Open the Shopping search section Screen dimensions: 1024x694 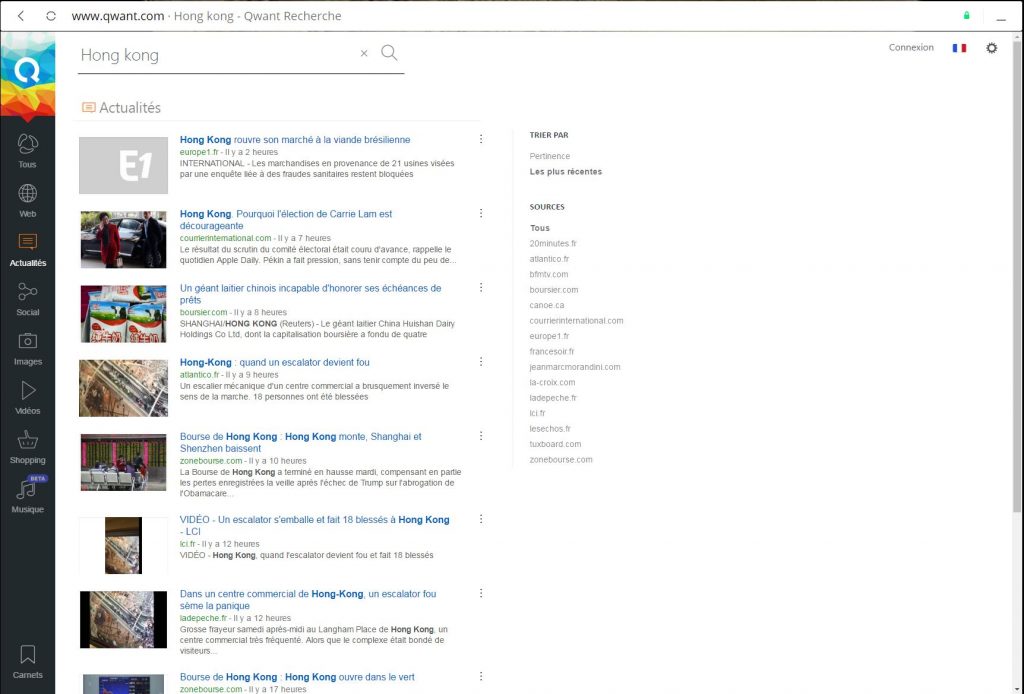tap(27, 446)
